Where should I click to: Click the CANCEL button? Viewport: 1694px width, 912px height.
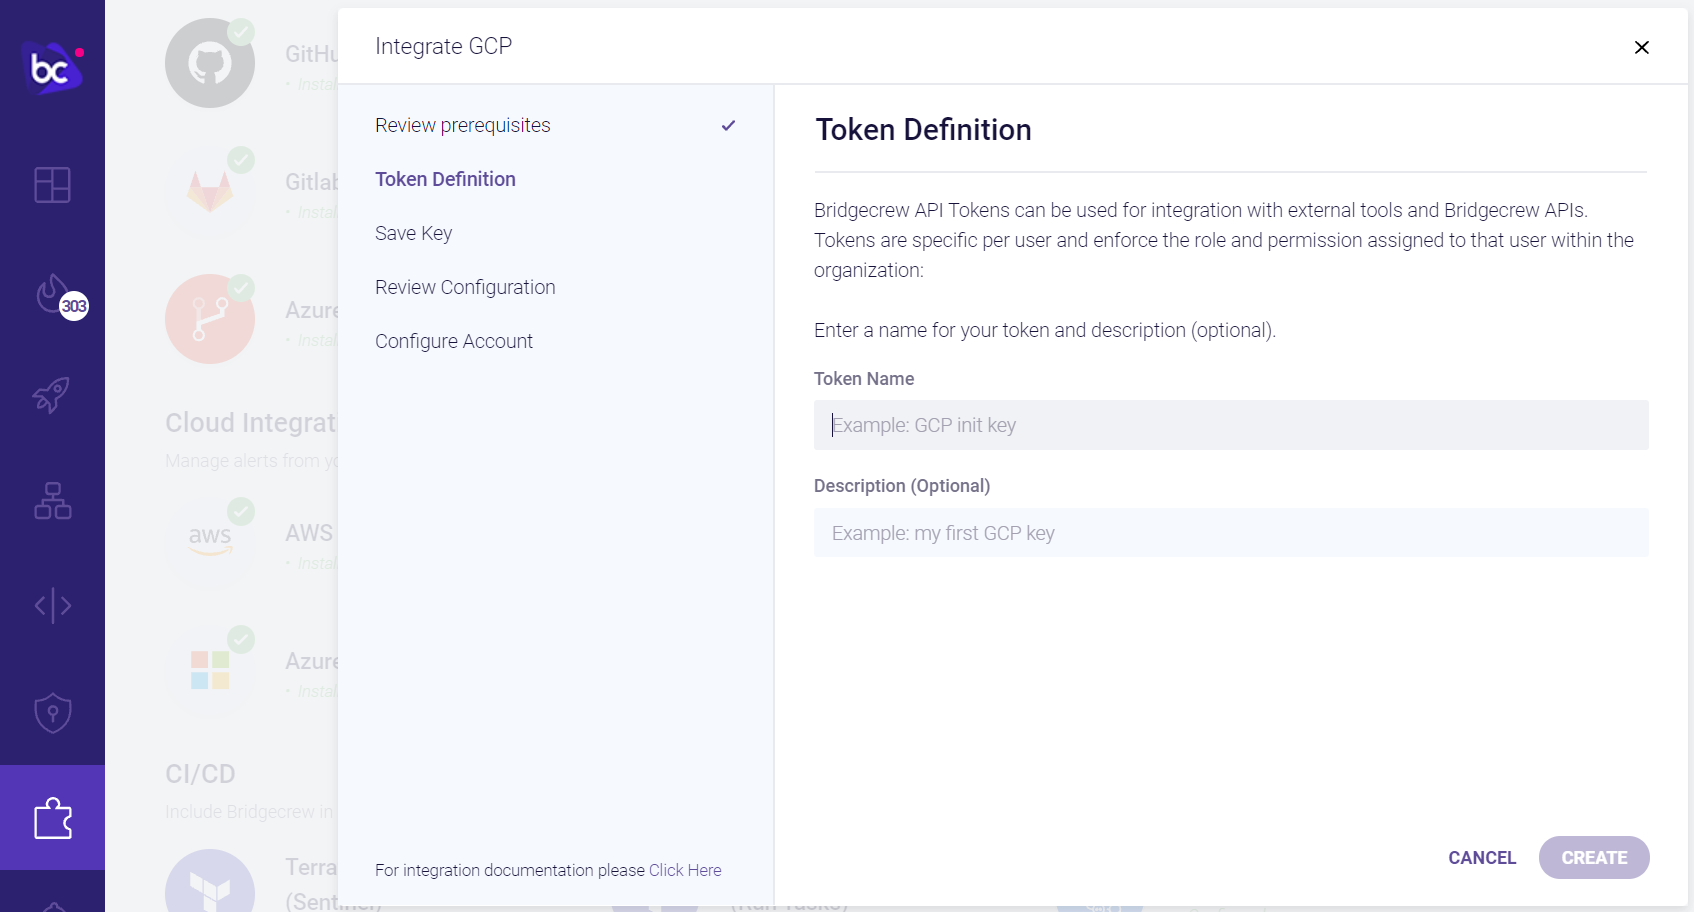pos(1482,858)
